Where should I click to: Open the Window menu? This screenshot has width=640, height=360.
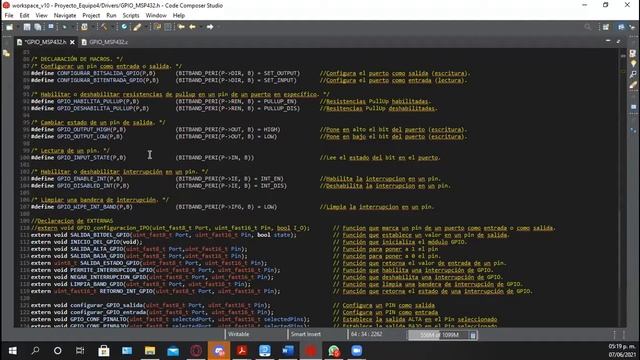click(x=156, y=16)
